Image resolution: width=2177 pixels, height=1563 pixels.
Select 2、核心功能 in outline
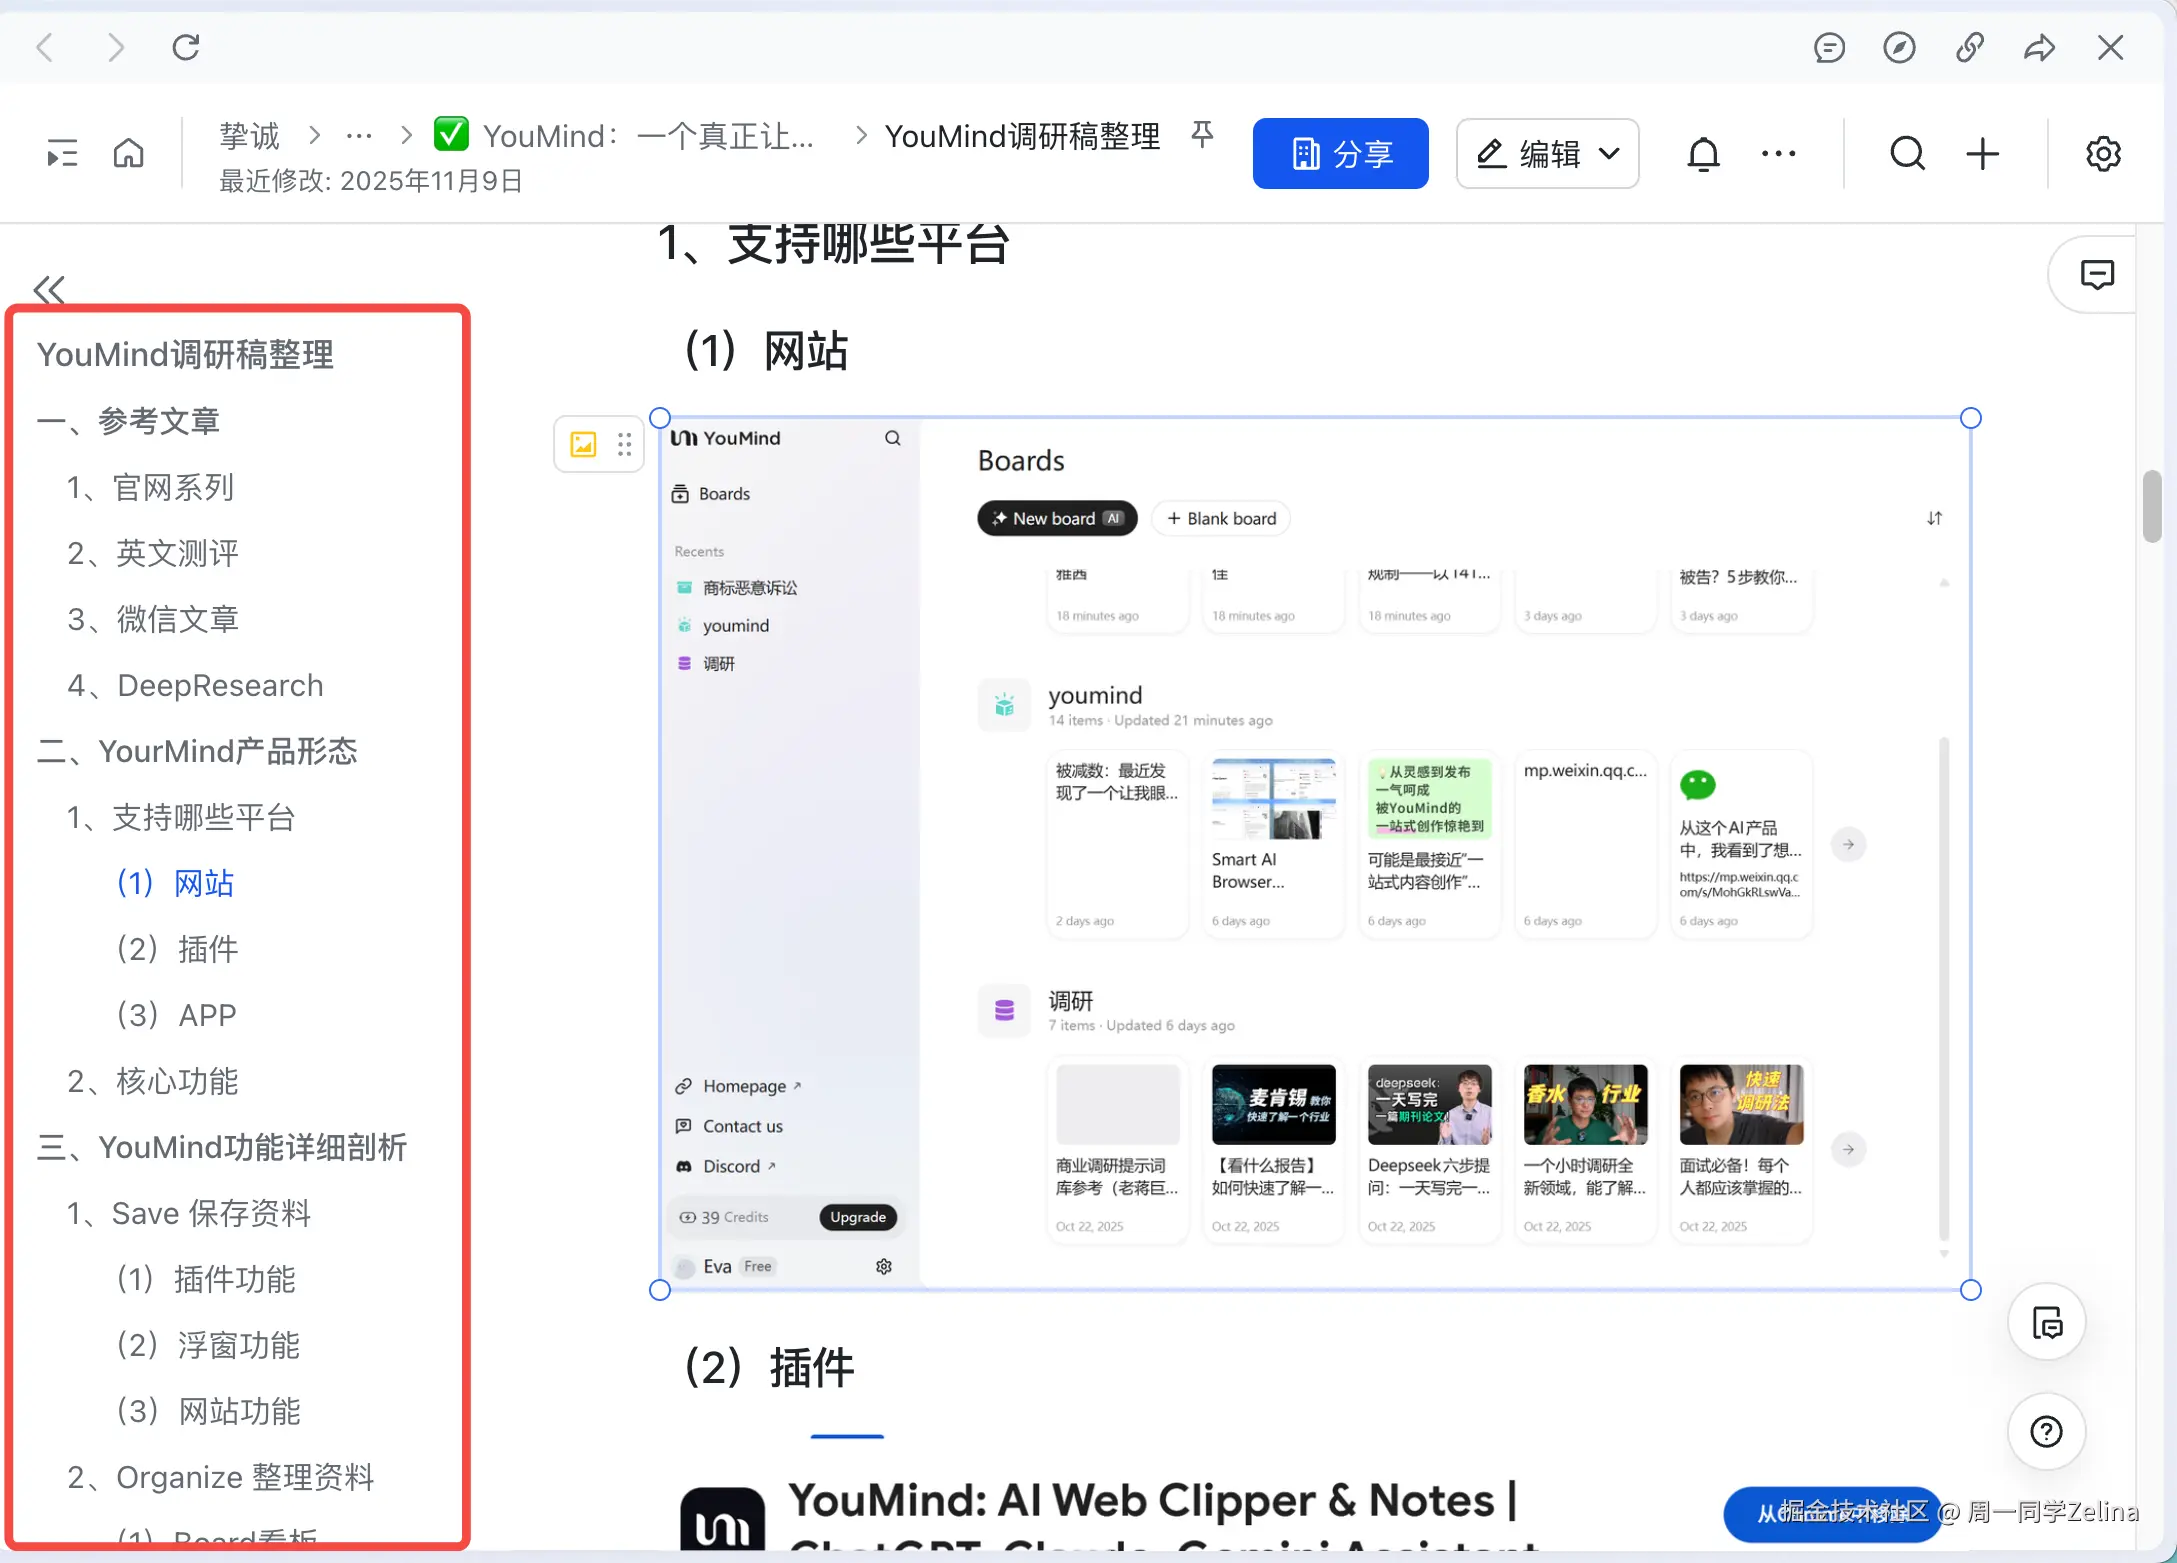pos(153,1081)
